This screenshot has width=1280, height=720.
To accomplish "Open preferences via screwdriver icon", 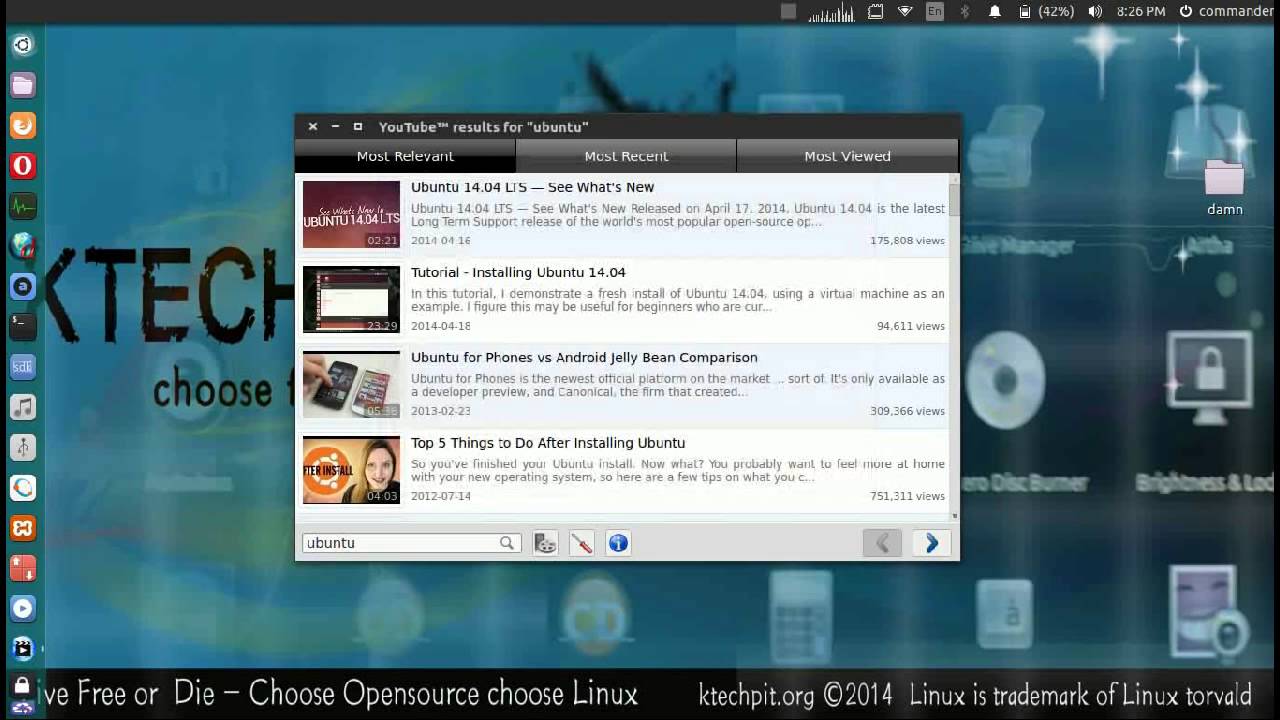I will point(582,543).
